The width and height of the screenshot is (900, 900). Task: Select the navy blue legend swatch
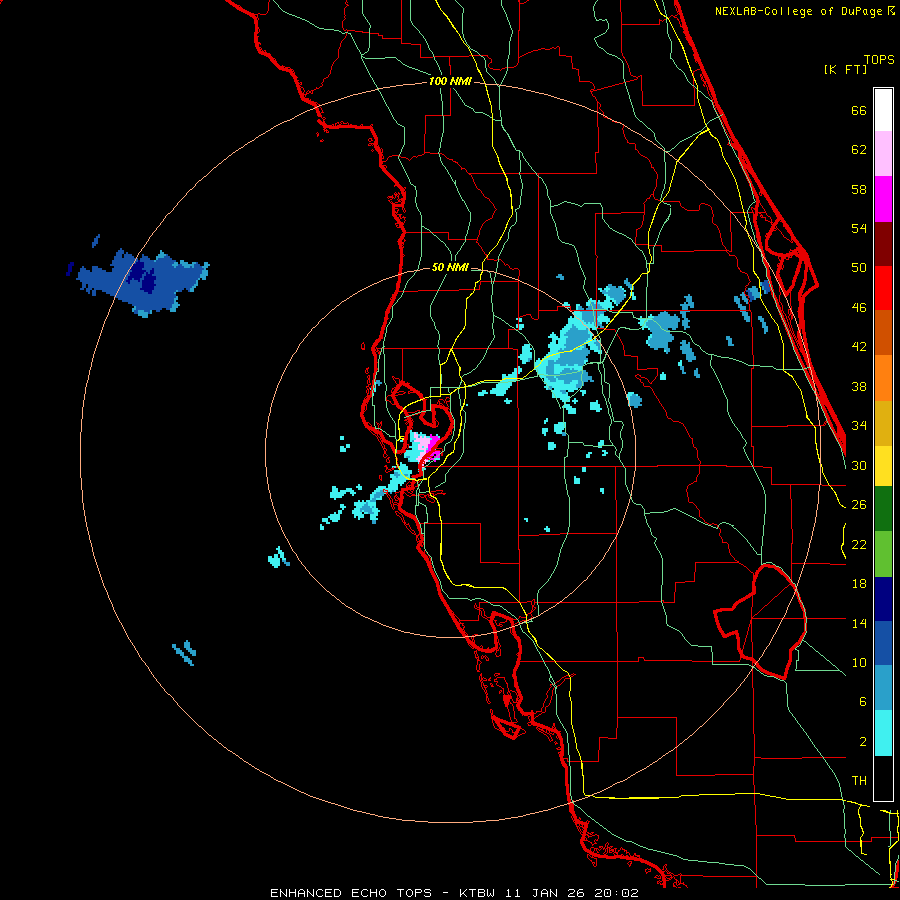pyautogui.click(x=883, y=599)
